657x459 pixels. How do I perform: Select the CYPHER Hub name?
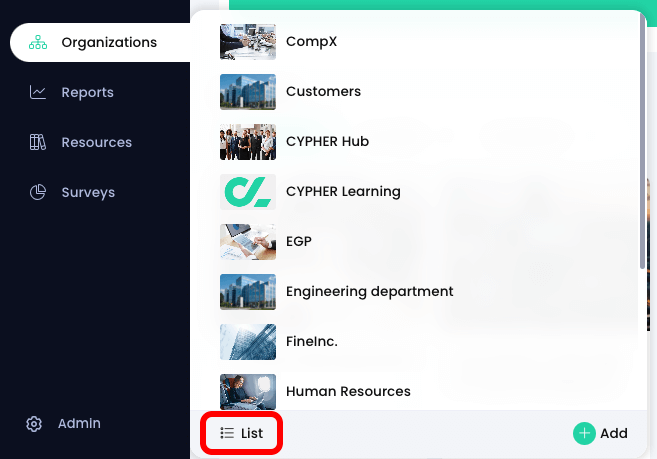[x=327, y=141]
